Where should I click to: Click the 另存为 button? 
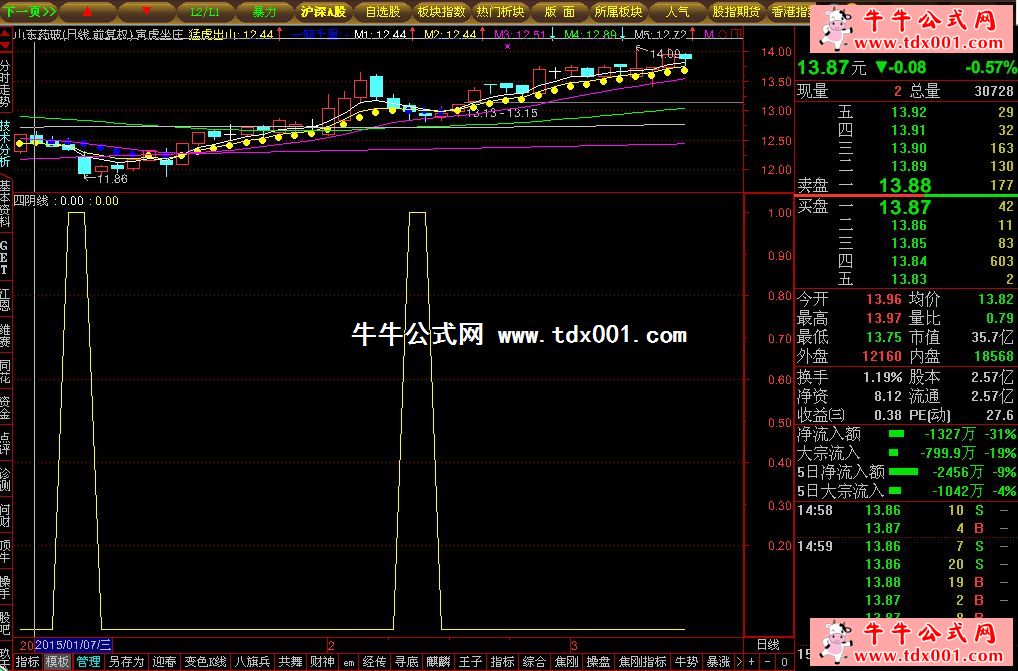(x=126, y=661)
